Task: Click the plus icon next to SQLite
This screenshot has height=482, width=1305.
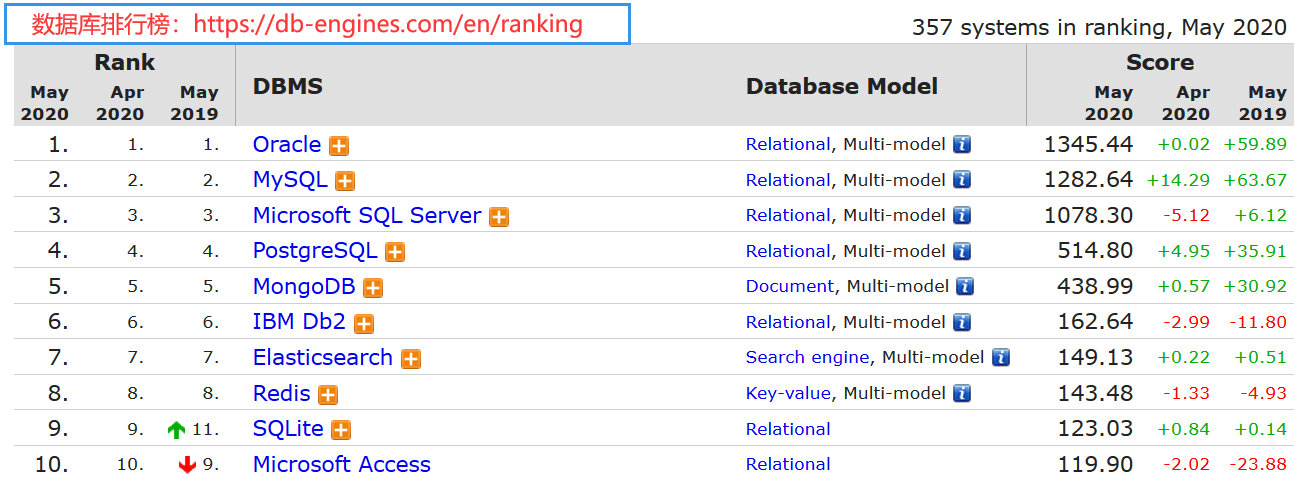Action: coord(341,430)
